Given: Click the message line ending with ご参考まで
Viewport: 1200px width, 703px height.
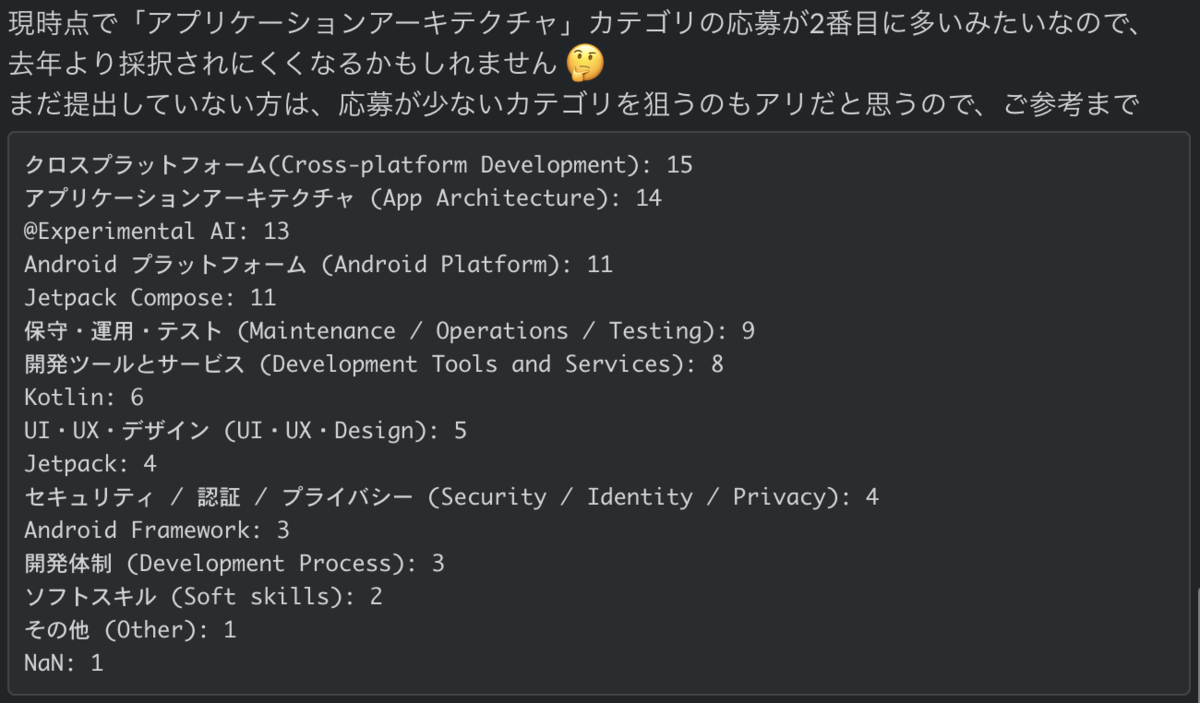Looking at the screenshot, I should click(574, 103).
